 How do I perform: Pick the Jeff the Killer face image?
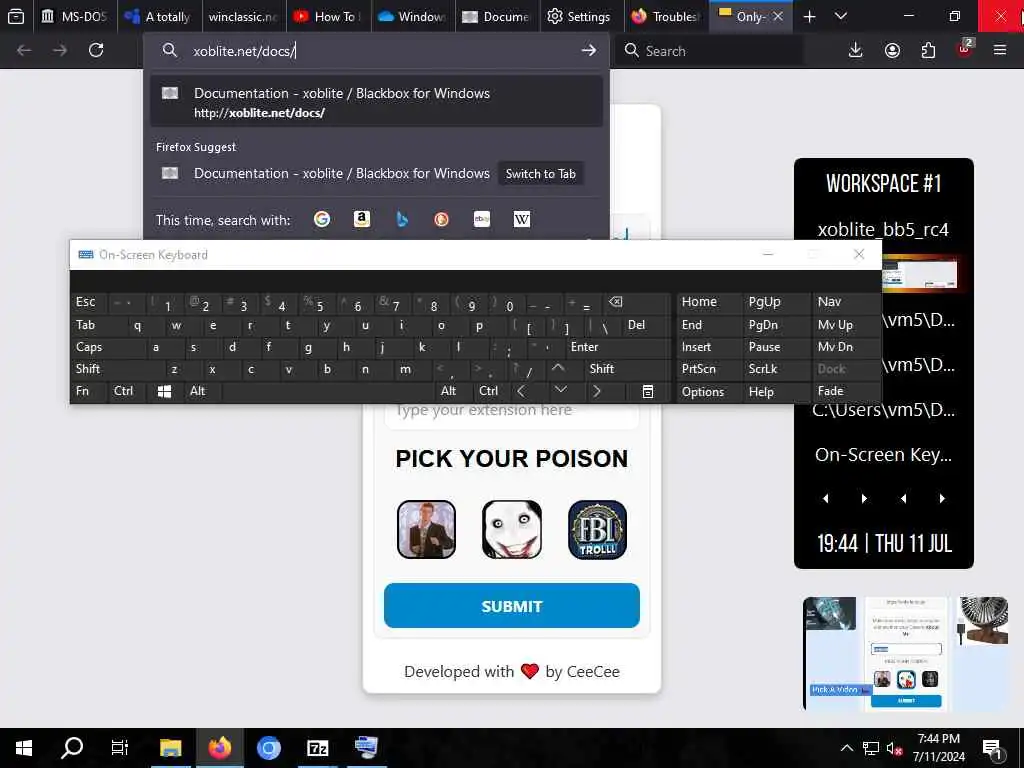tap(511, 530)
